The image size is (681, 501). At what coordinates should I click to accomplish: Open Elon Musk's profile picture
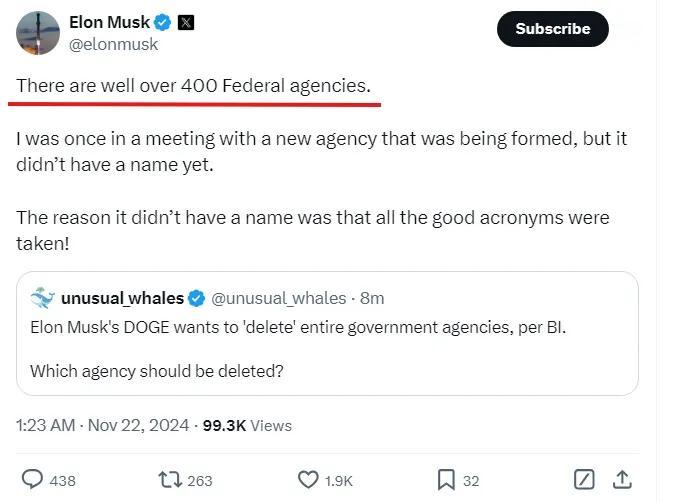pyautogui.click(x=38, y=33)
